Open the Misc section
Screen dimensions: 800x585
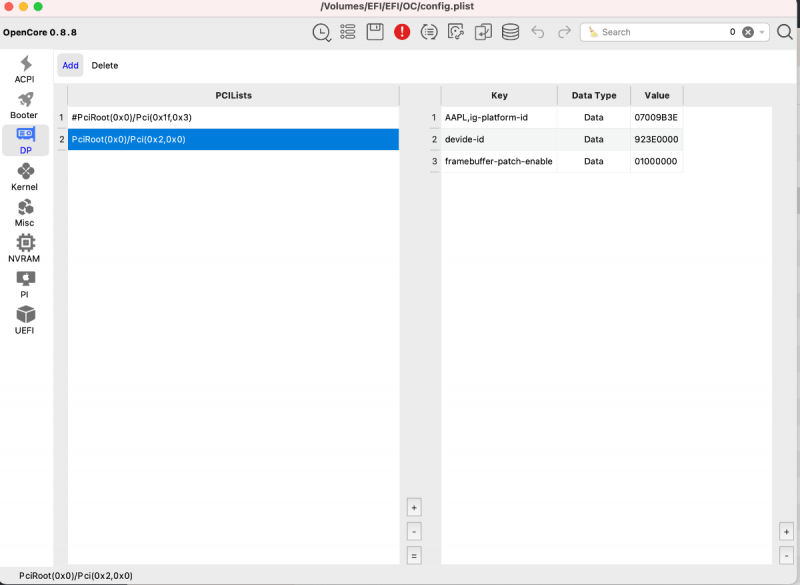tap(25, 213)
